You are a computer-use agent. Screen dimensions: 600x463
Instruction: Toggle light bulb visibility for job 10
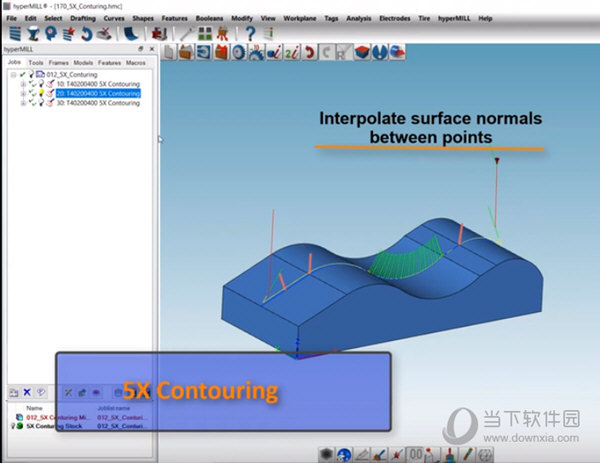pos(41,83)
